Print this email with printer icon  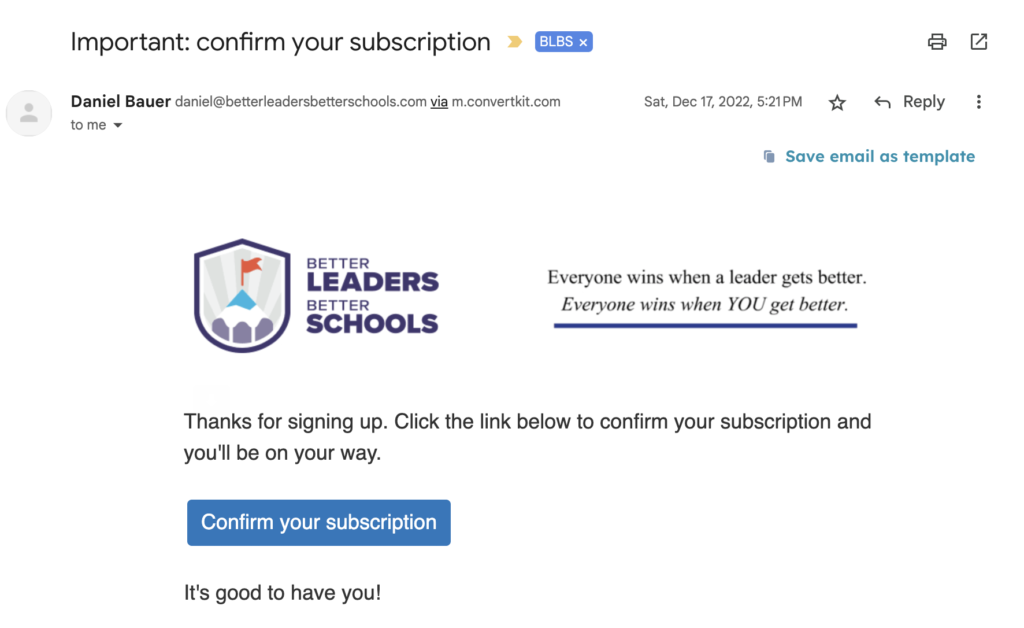coord(937,42)
